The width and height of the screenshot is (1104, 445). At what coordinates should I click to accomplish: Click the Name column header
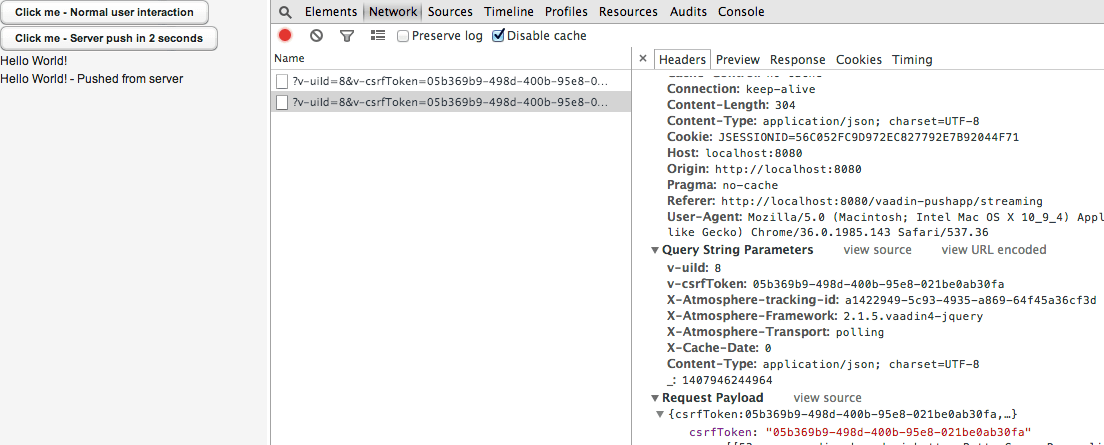tap(289, 59)
